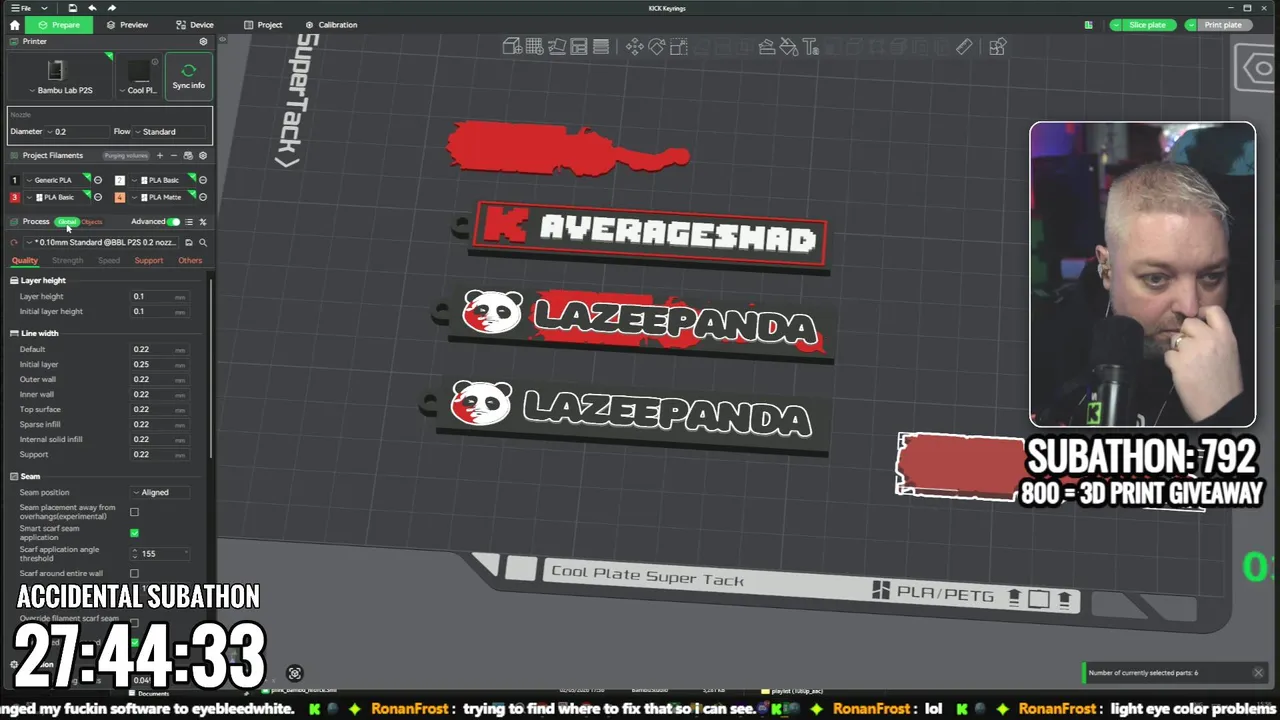Viewport: 1280px width, 720px height.
Task: Click the AMS filament sync icon
Action: pos(188,155)
